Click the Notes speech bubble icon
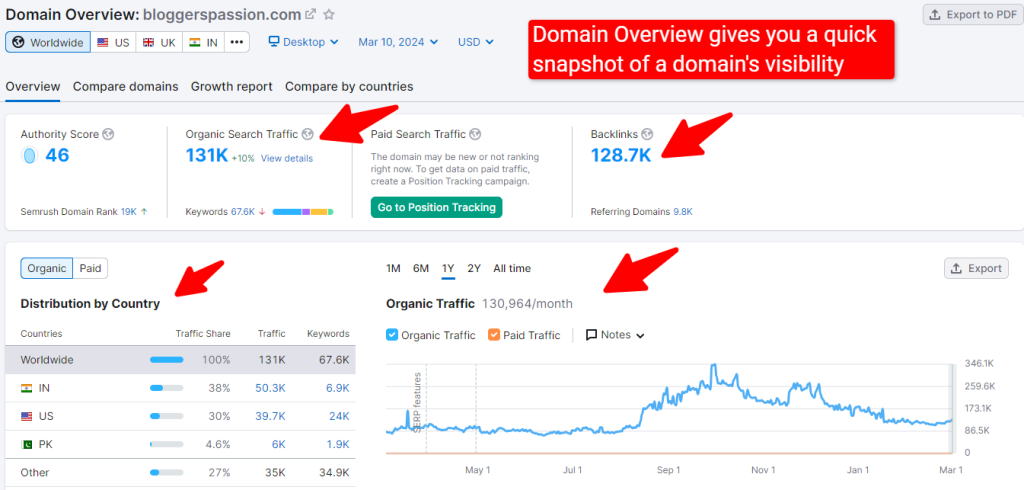Viewport: 1024px width, 490px height. point(592,335)
